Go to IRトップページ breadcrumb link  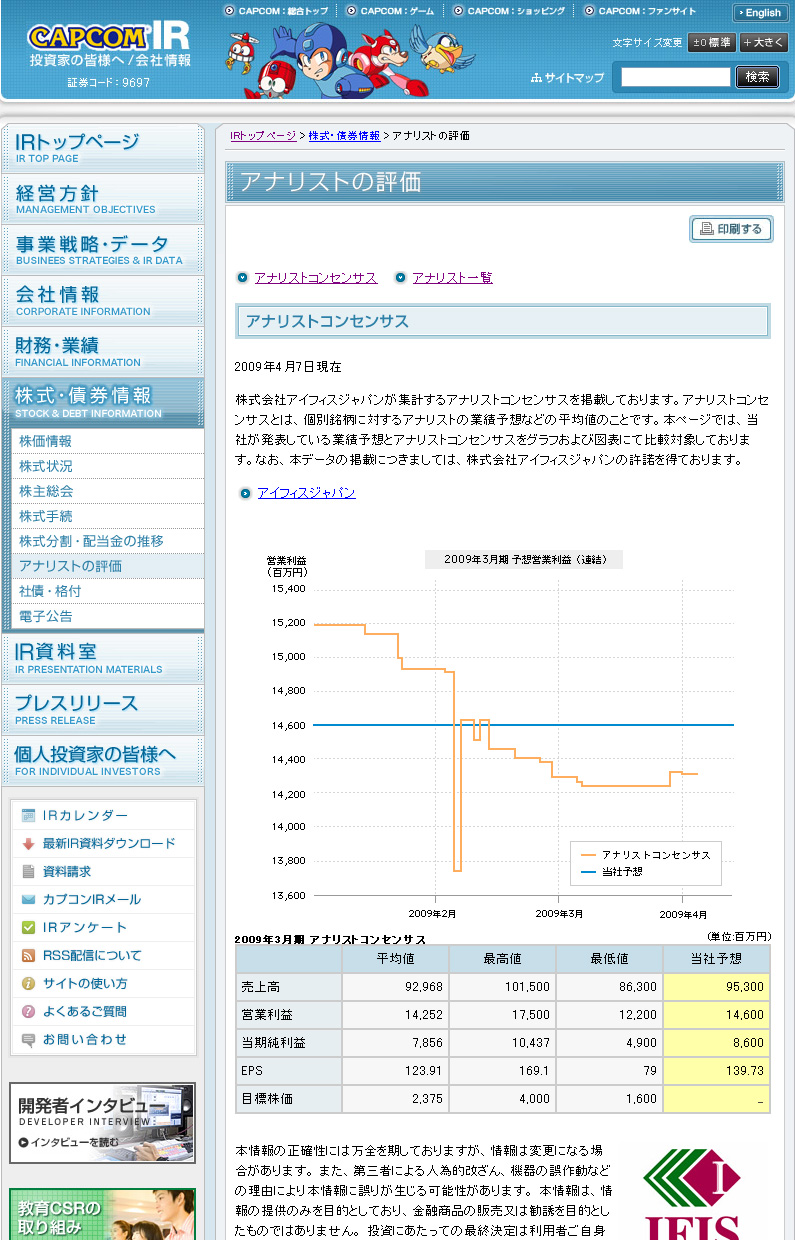(263, 135)
